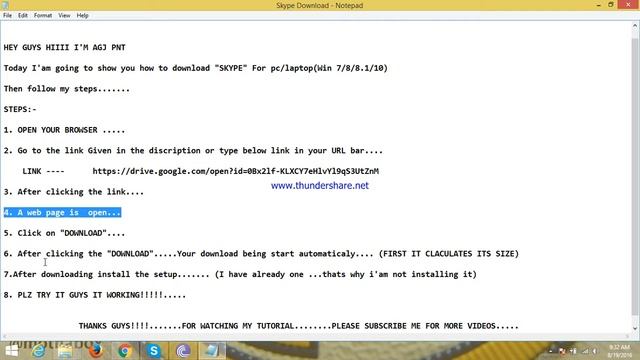Open the network icon in the system tray
The height and width of the screenshot is (360, 640).
pyautogui.click(x=585, y=351)
